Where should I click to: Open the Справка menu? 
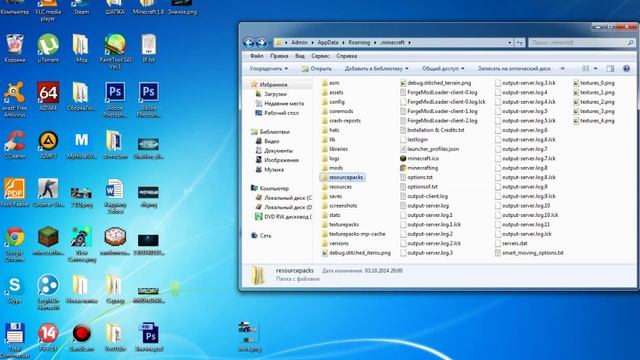pos(347,56)
